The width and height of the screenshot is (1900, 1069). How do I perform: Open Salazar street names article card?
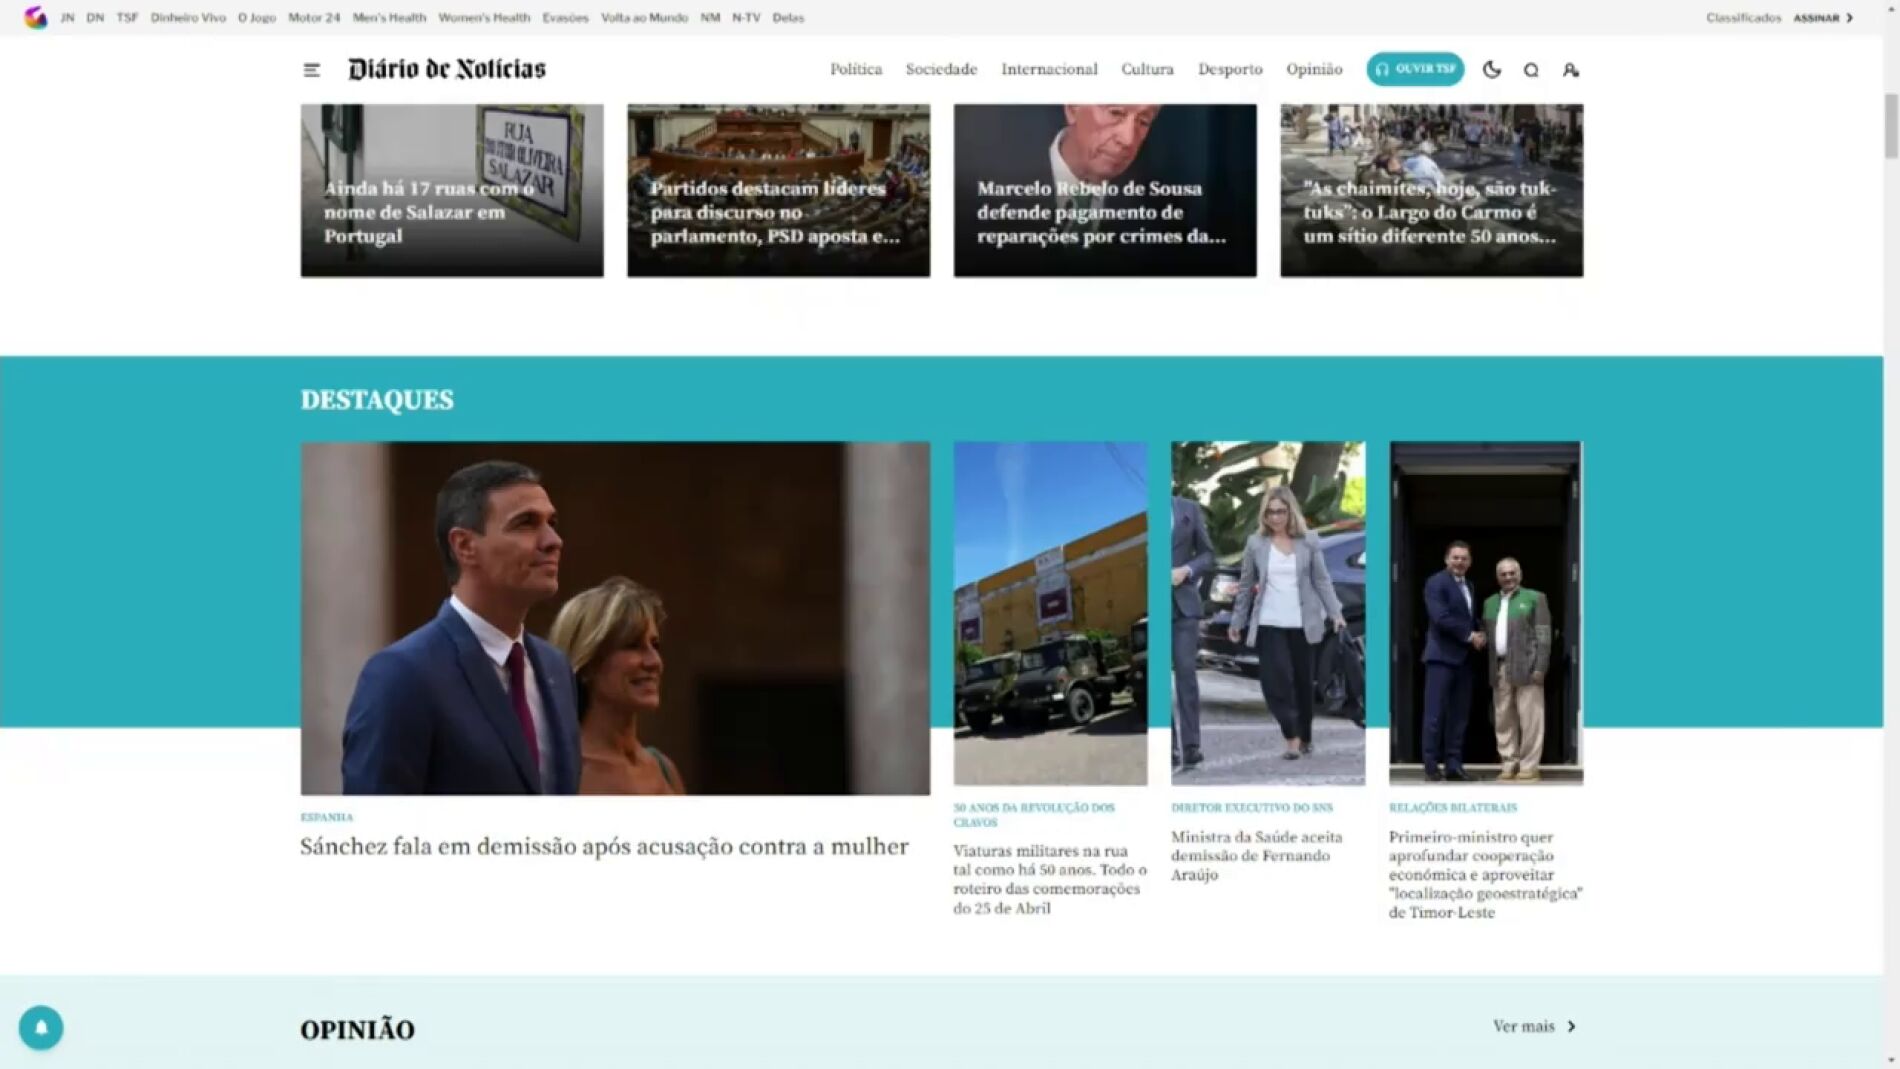click(452, 190)
